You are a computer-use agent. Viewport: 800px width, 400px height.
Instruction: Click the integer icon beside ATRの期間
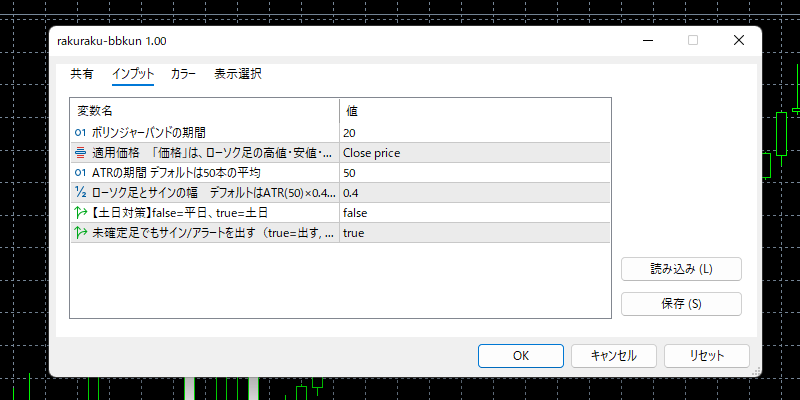81,173
